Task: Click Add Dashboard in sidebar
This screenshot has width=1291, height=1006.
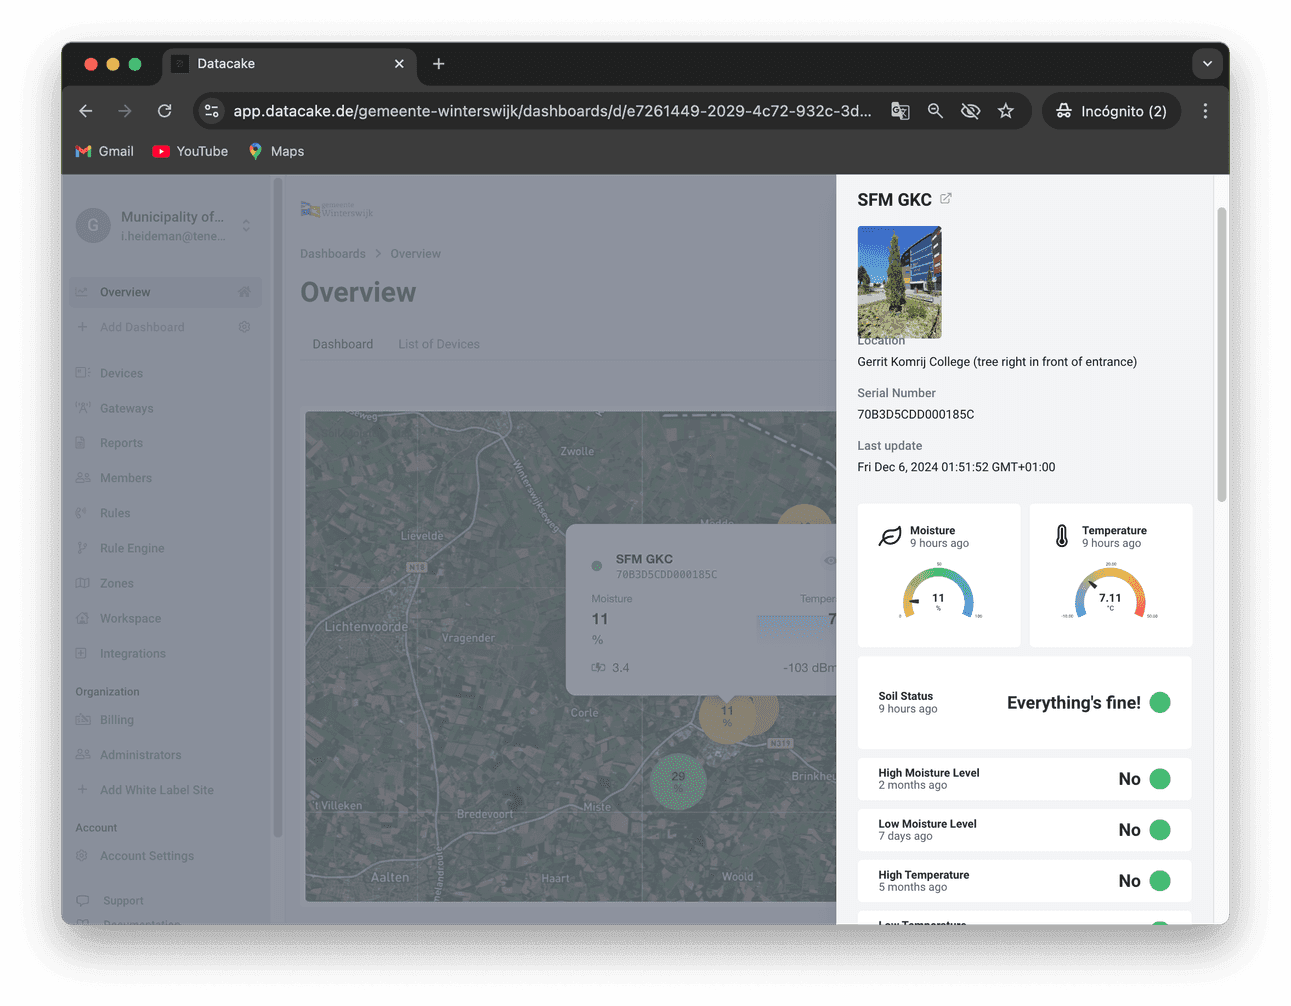Action: 142,327
